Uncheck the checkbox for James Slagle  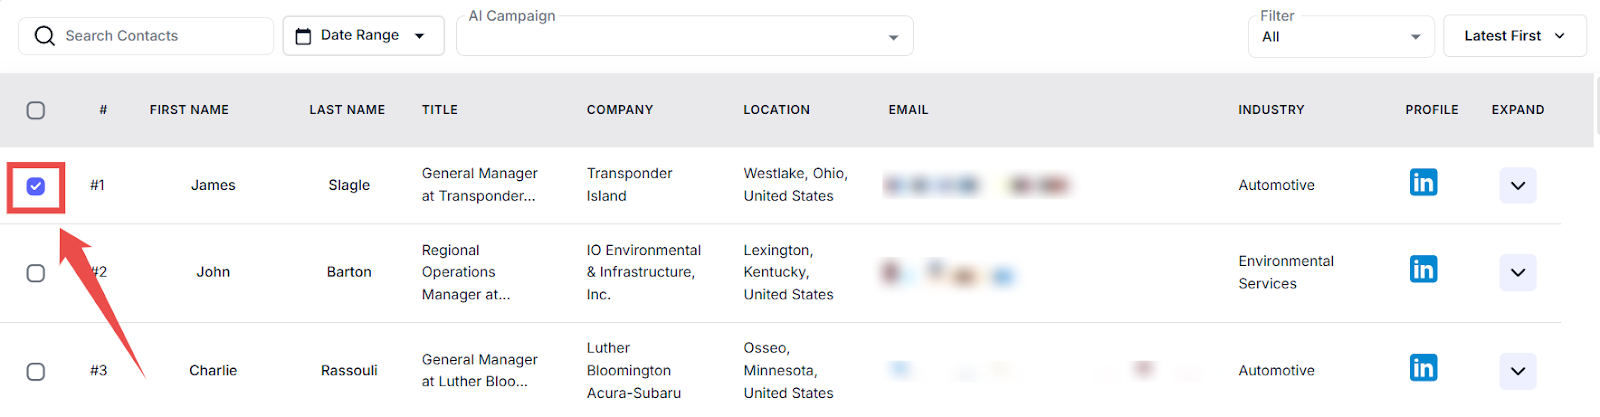pos(36,186)
